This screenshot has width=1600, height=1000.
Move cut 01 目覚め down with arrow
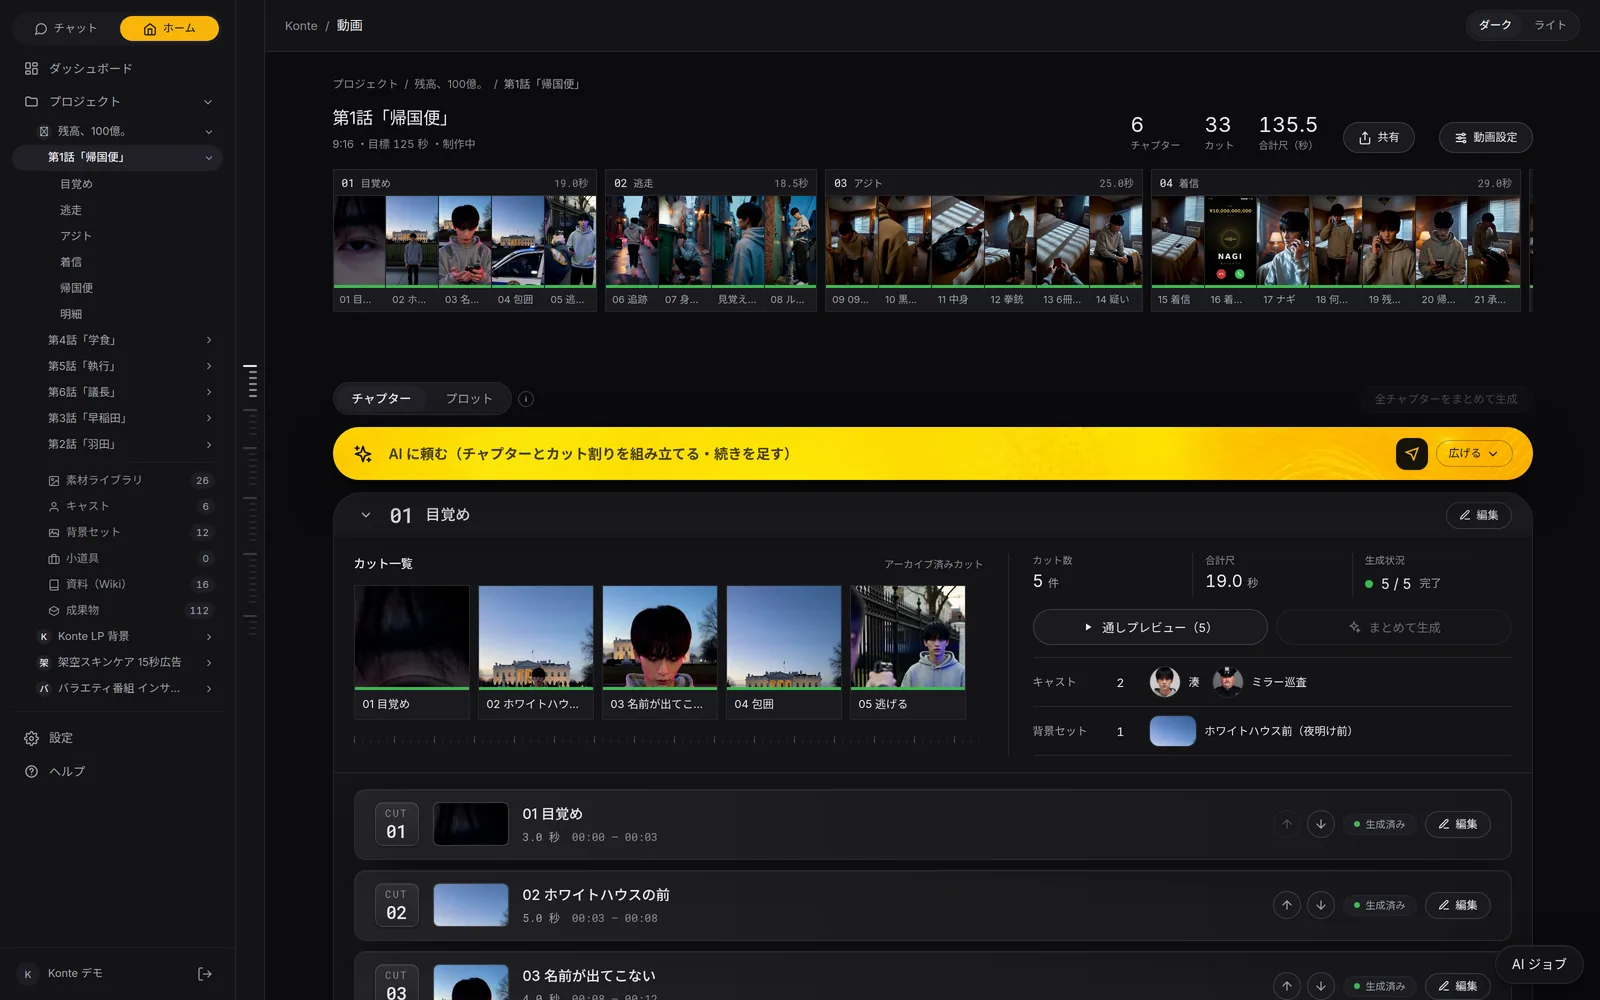(1320, 825)
